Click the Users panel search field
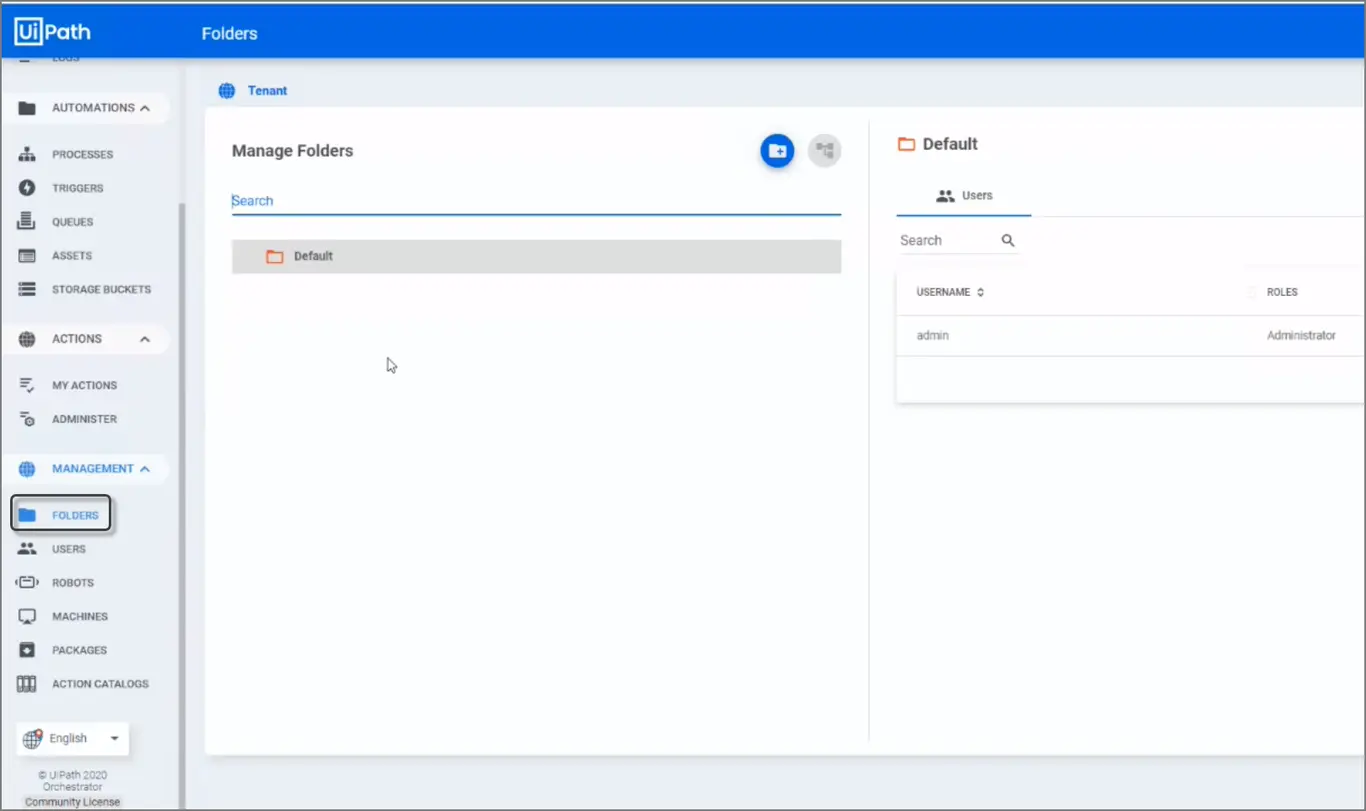The width and height of the screenshot is (1366, 811). [x=947, y=241]
